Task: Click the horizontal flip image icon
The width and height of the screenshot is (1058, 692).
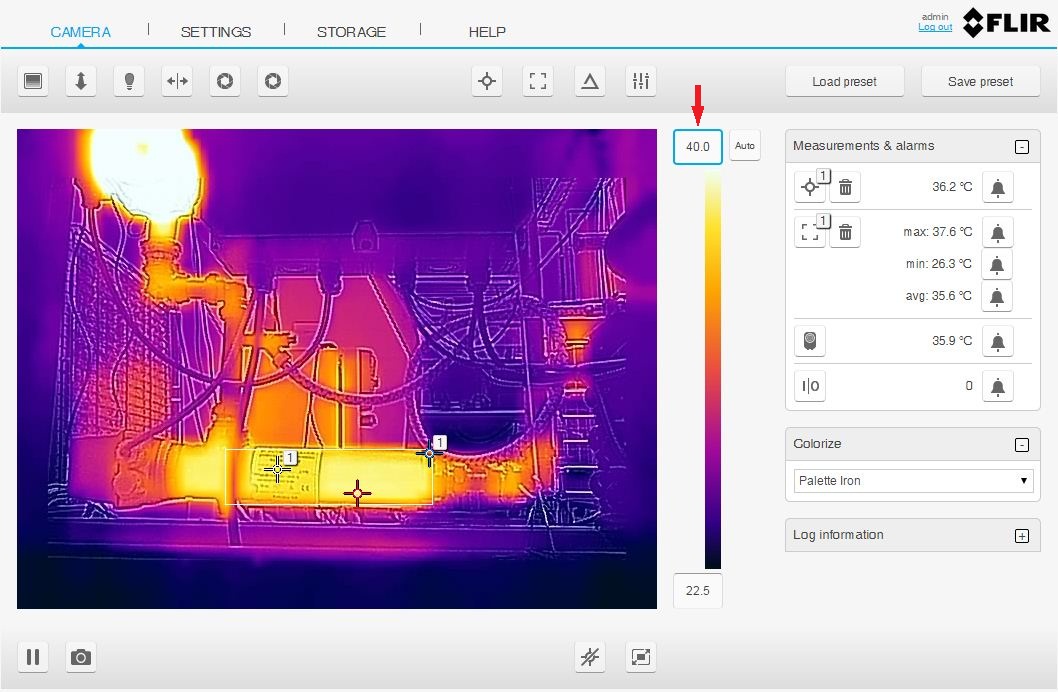Action: tap(177, 82)
